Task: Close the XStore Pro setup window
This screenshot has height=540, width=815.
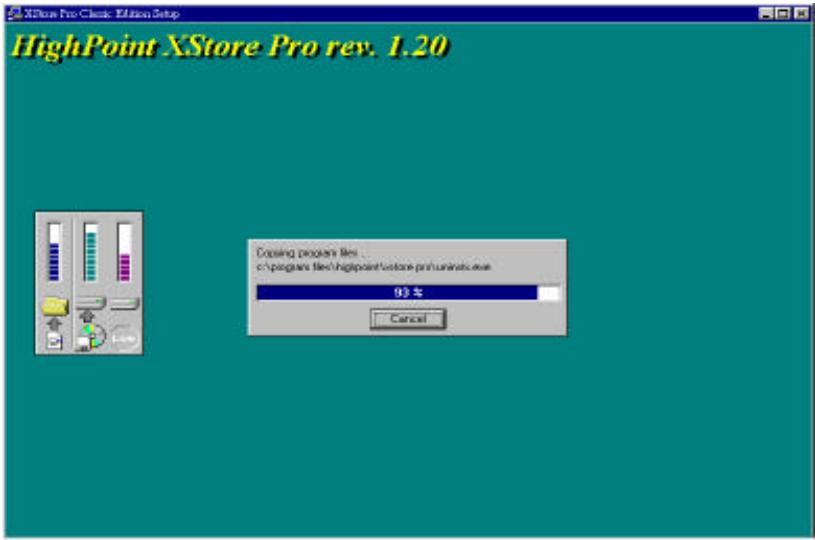Action: (801, 14)
